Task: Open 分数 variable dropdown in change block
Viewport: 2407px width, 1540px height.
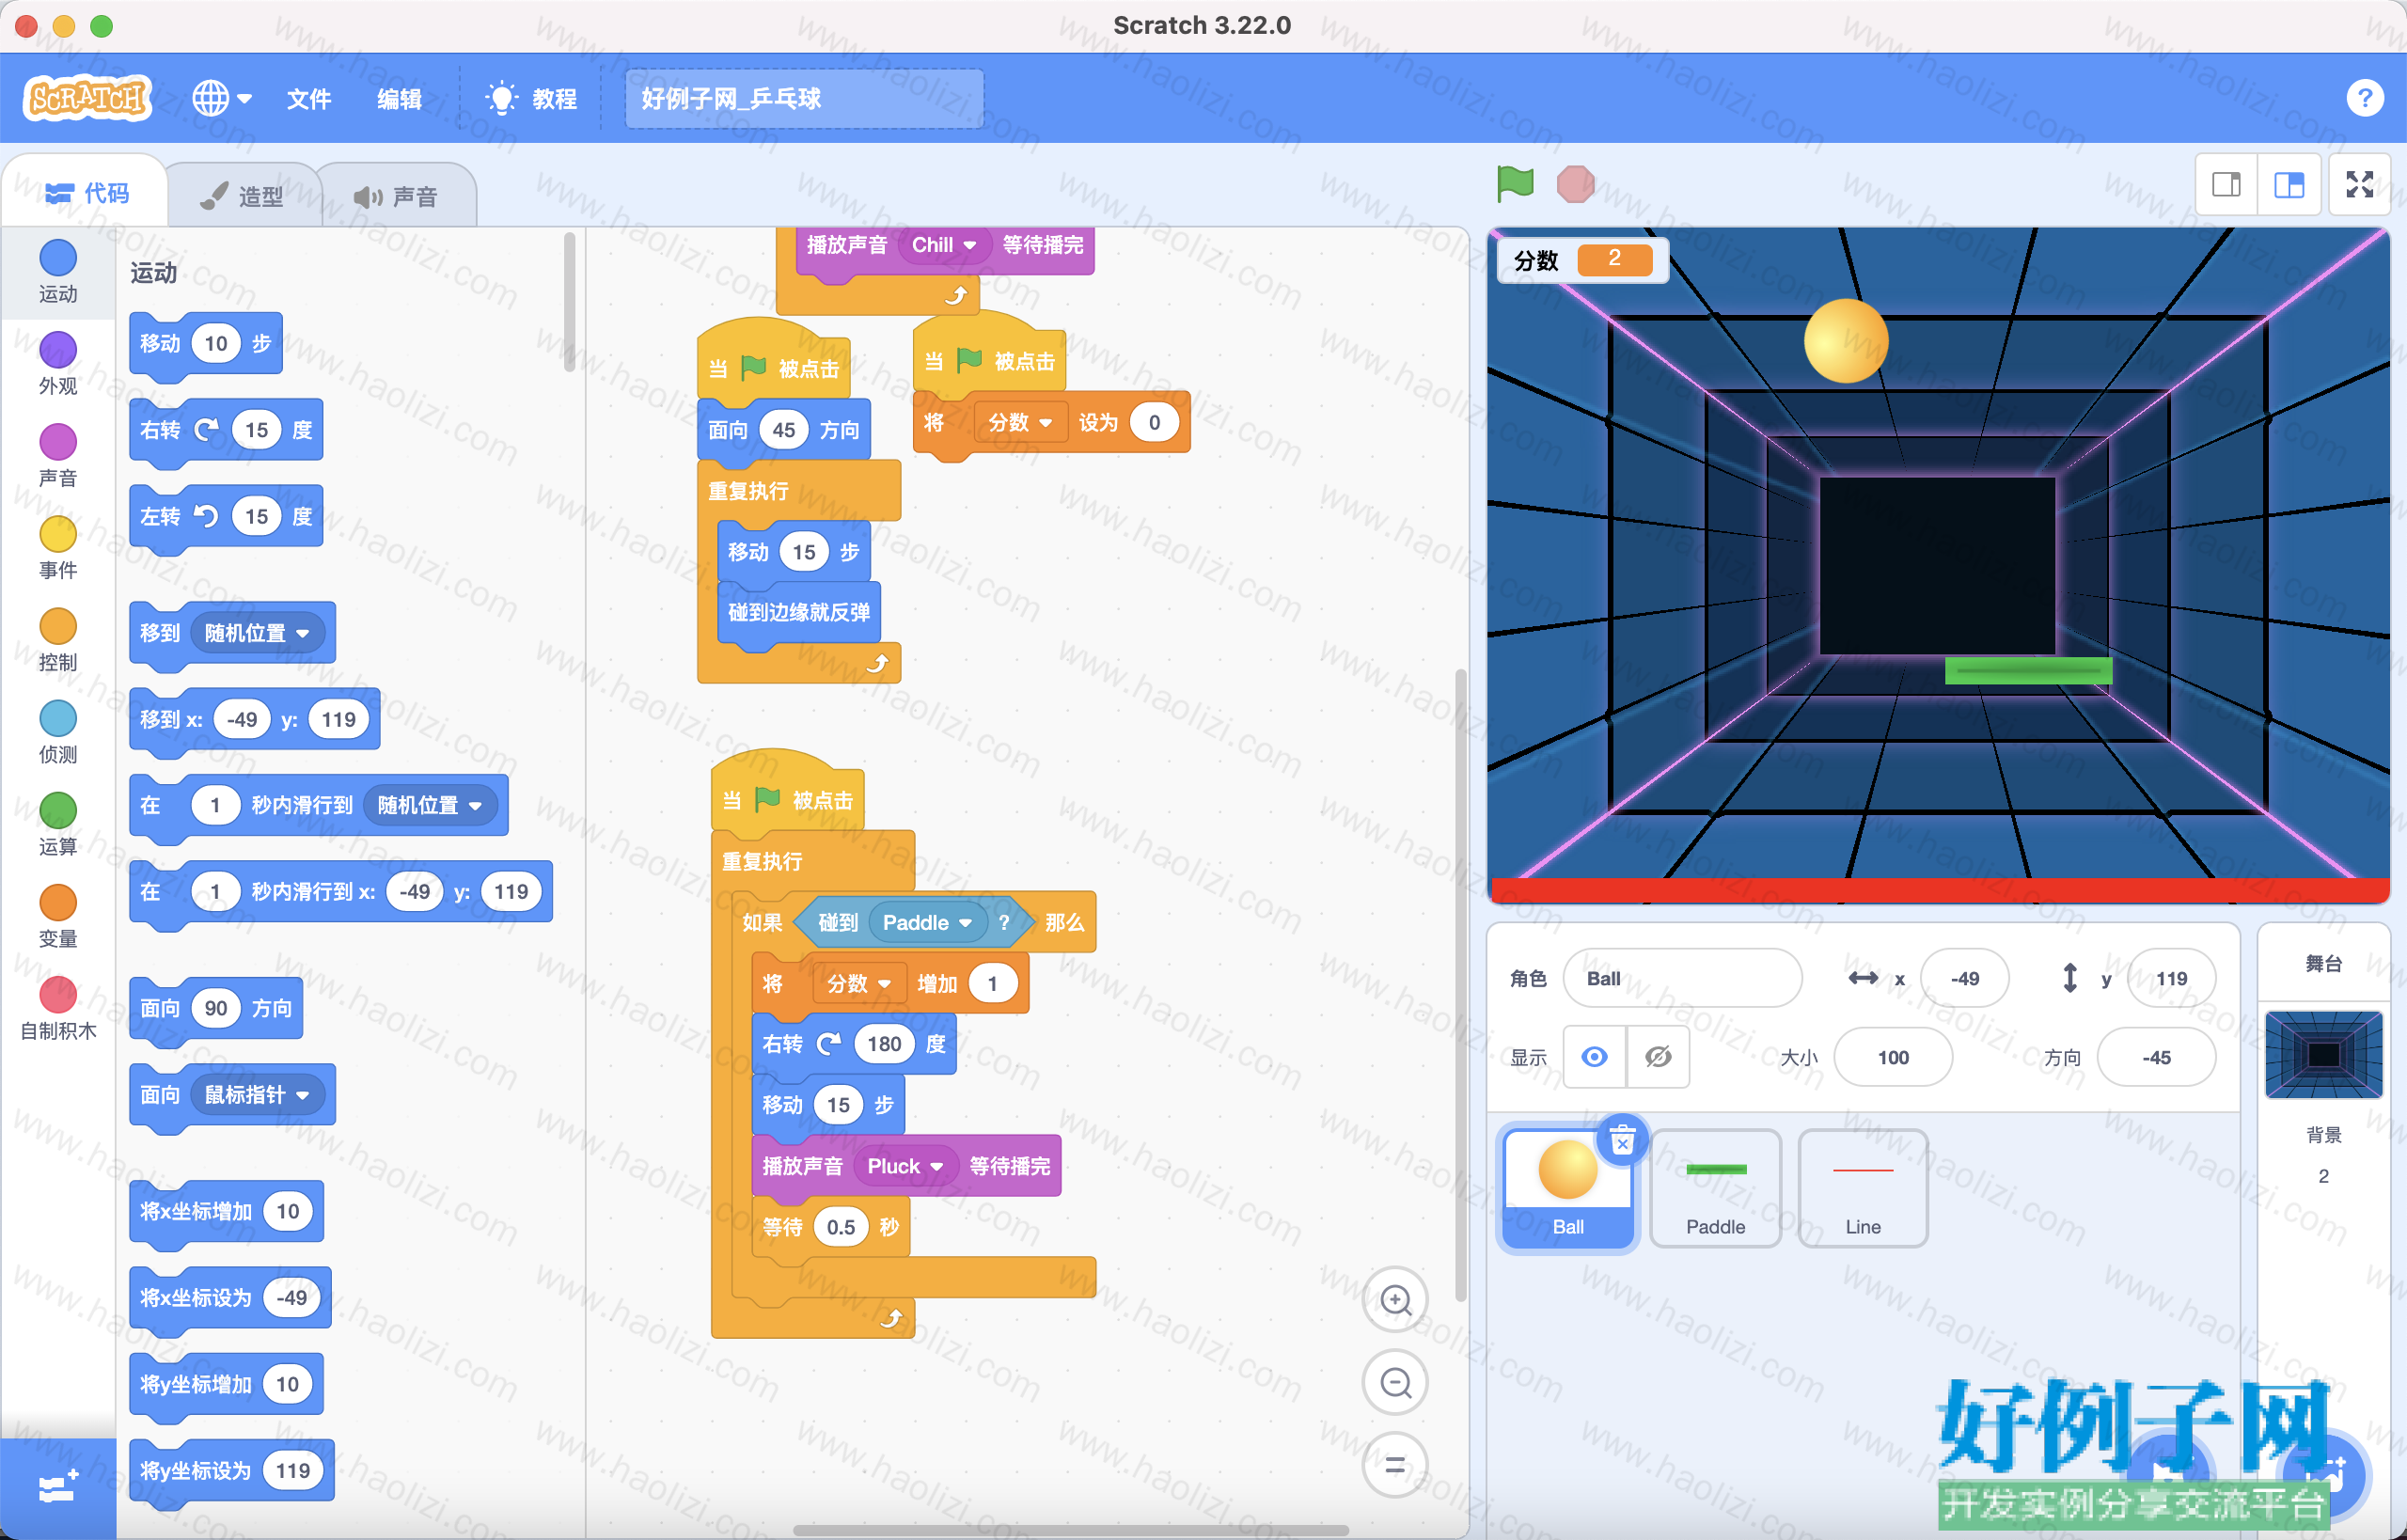Action: (858, 984)
